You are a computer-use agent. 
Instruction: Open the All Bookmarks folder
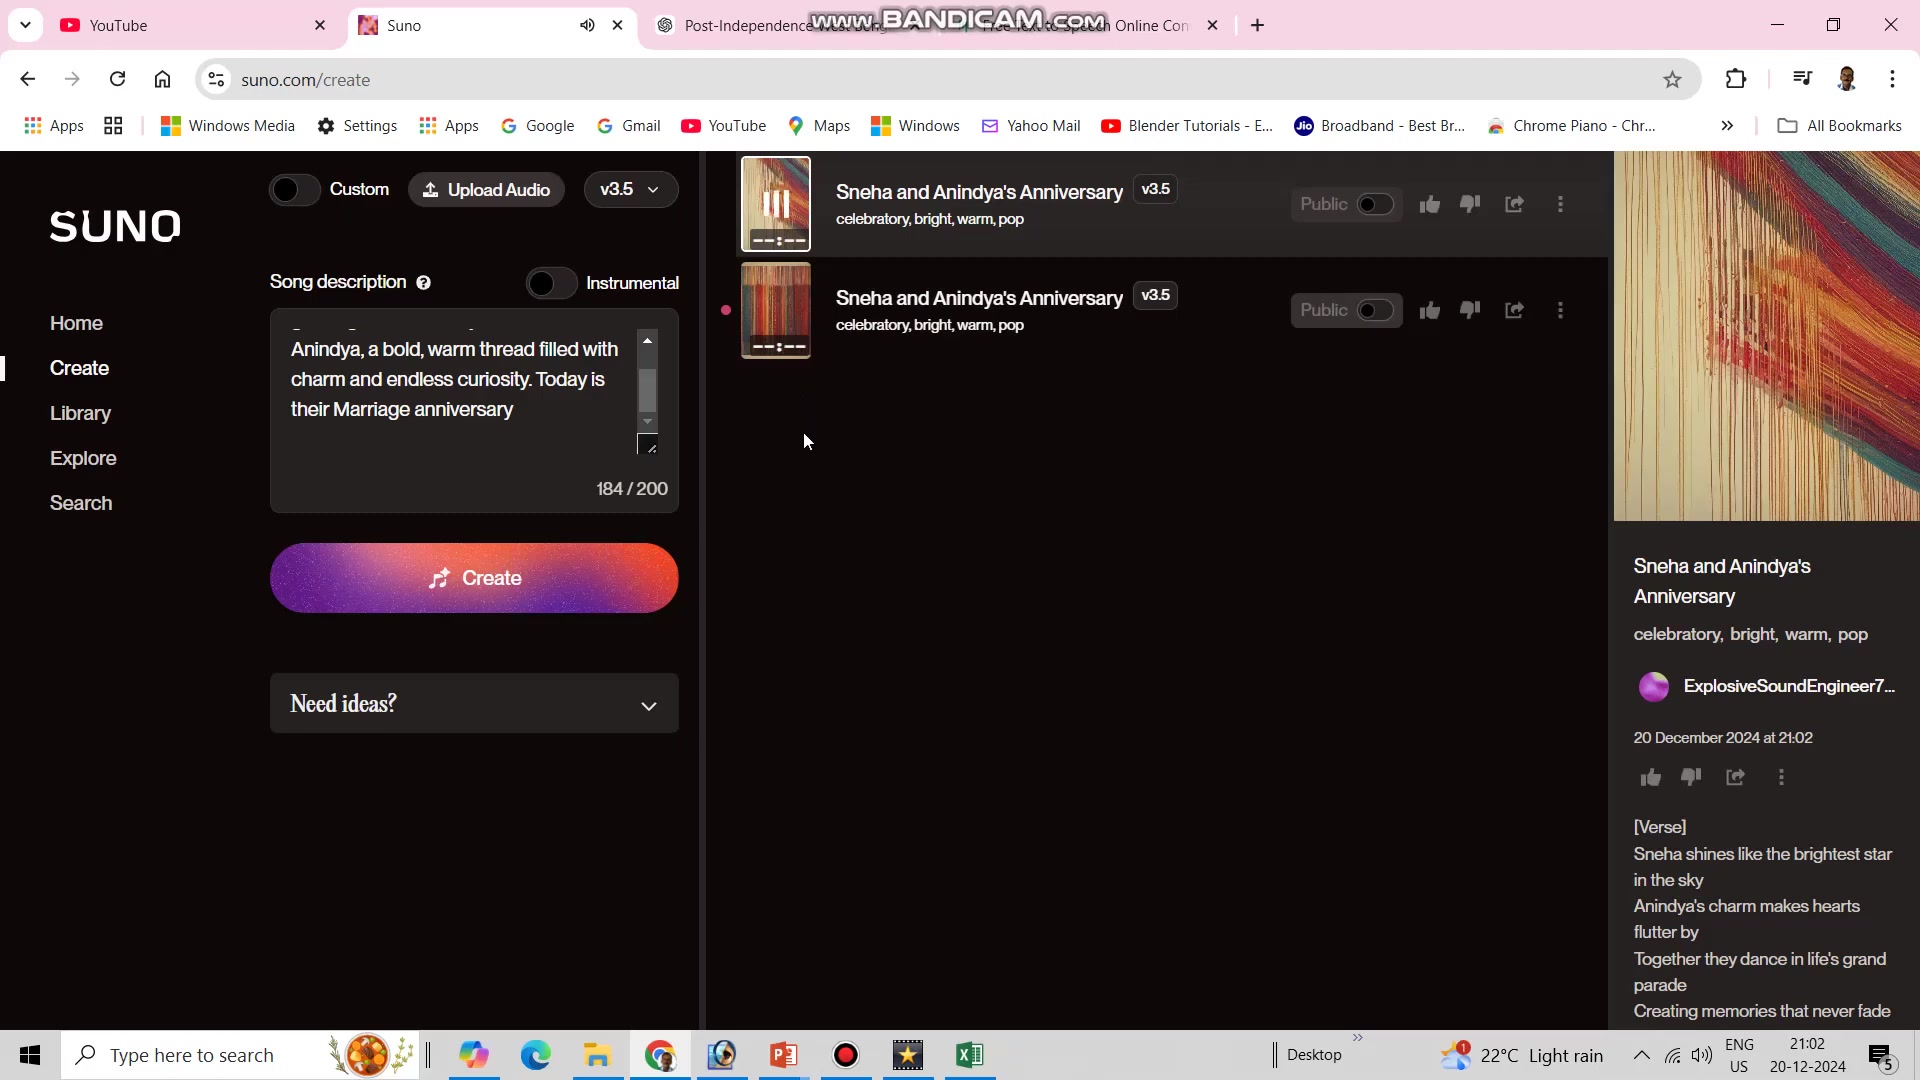coord(1839,126)
